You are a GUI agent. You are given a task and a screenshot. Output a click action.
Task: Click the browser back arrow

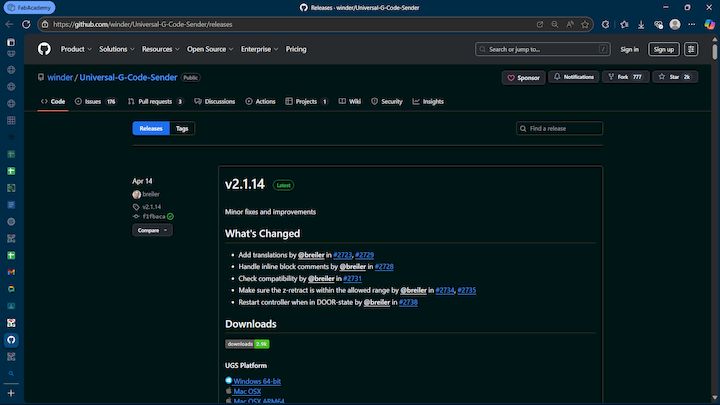tap(9, 24)
